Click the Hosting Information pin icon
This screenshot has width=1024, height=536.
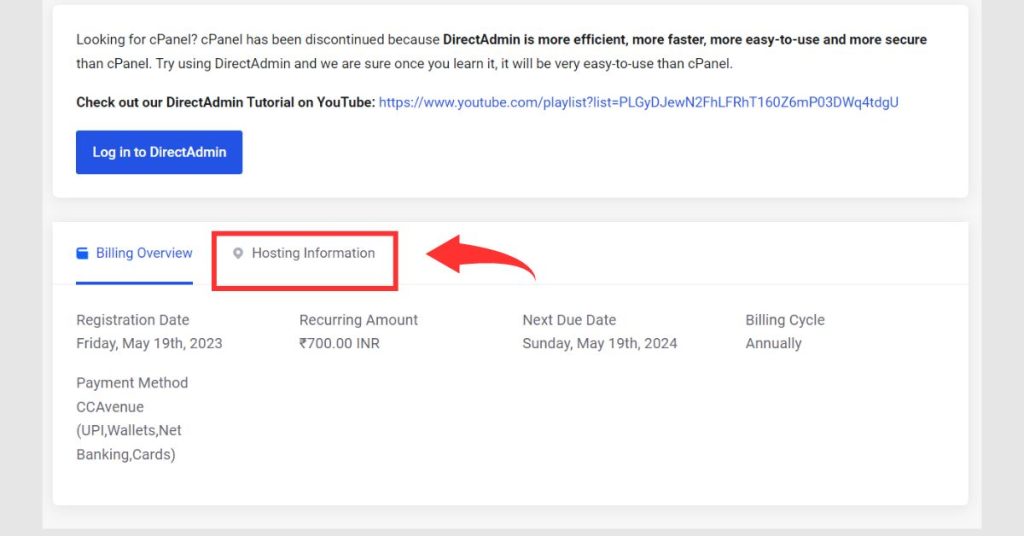click(238, 253)
